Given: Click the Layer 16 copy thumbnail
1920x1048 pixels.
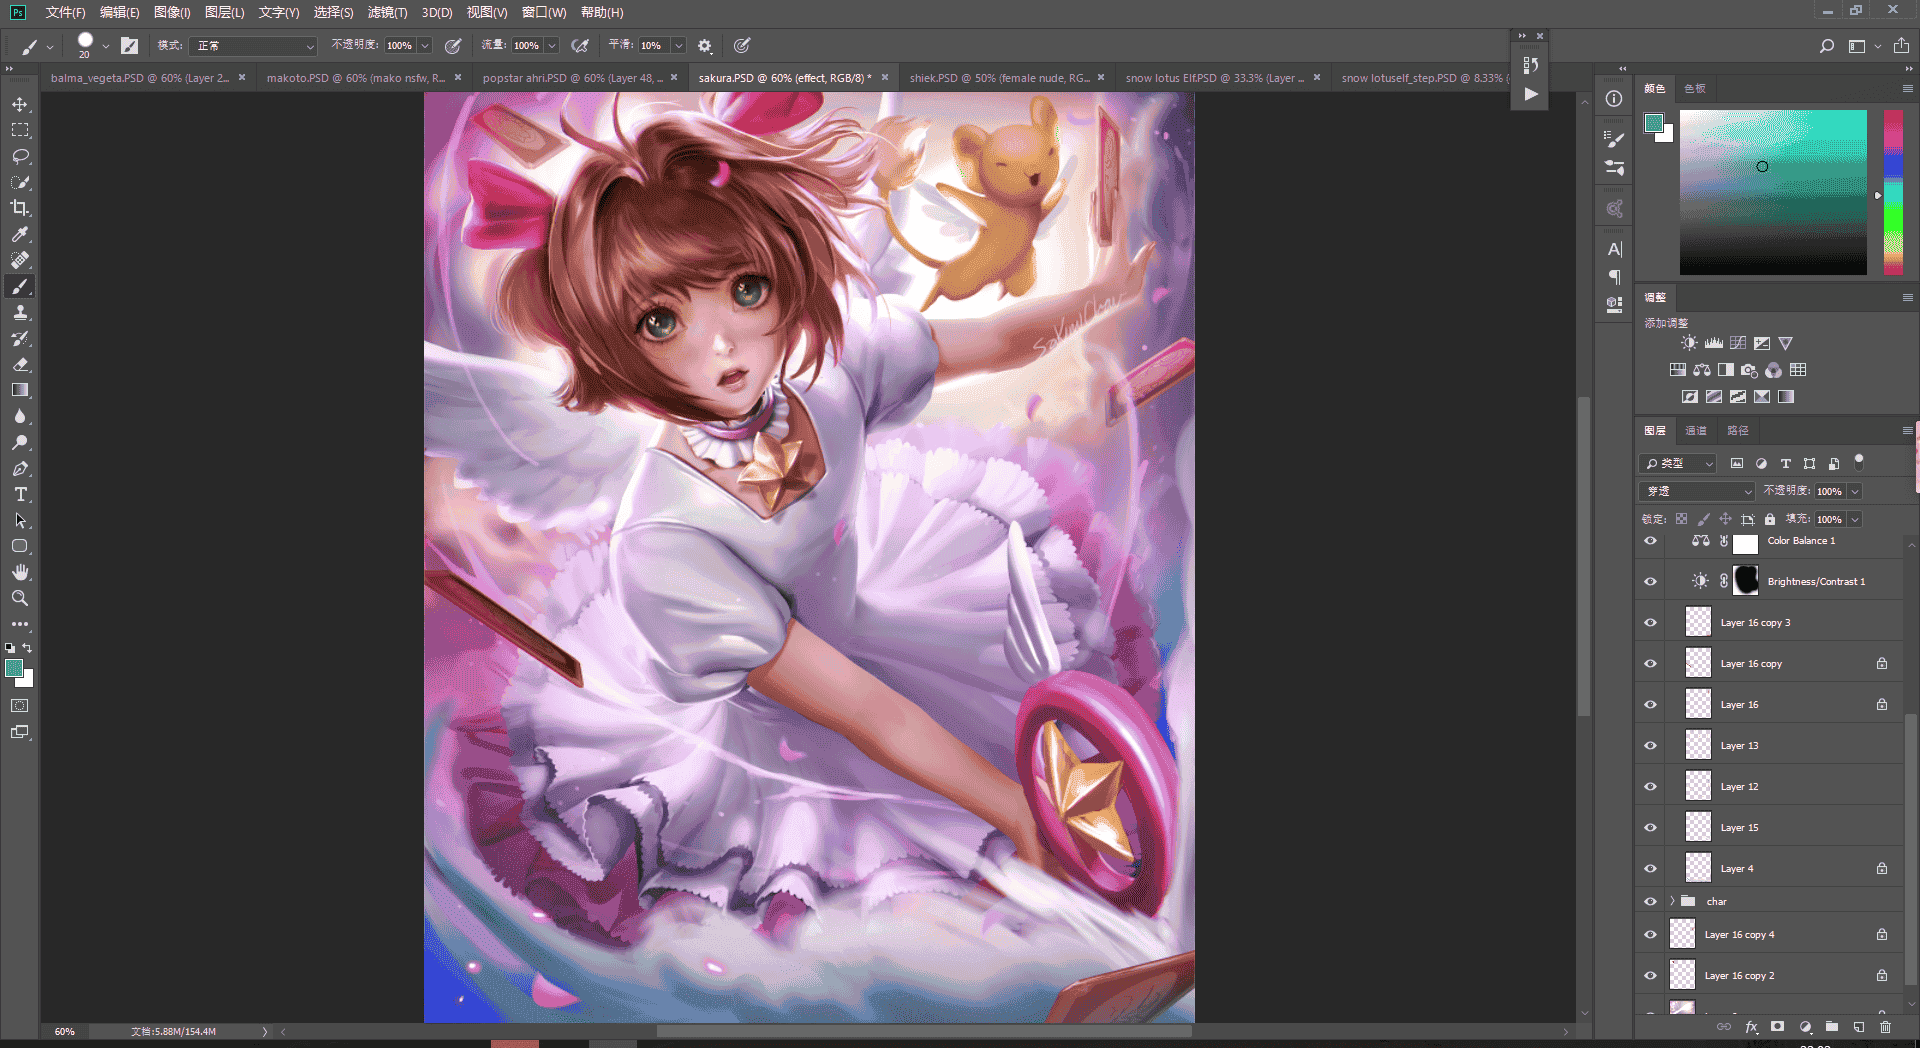Looking at the screenshot, I should pos(1698,664).
